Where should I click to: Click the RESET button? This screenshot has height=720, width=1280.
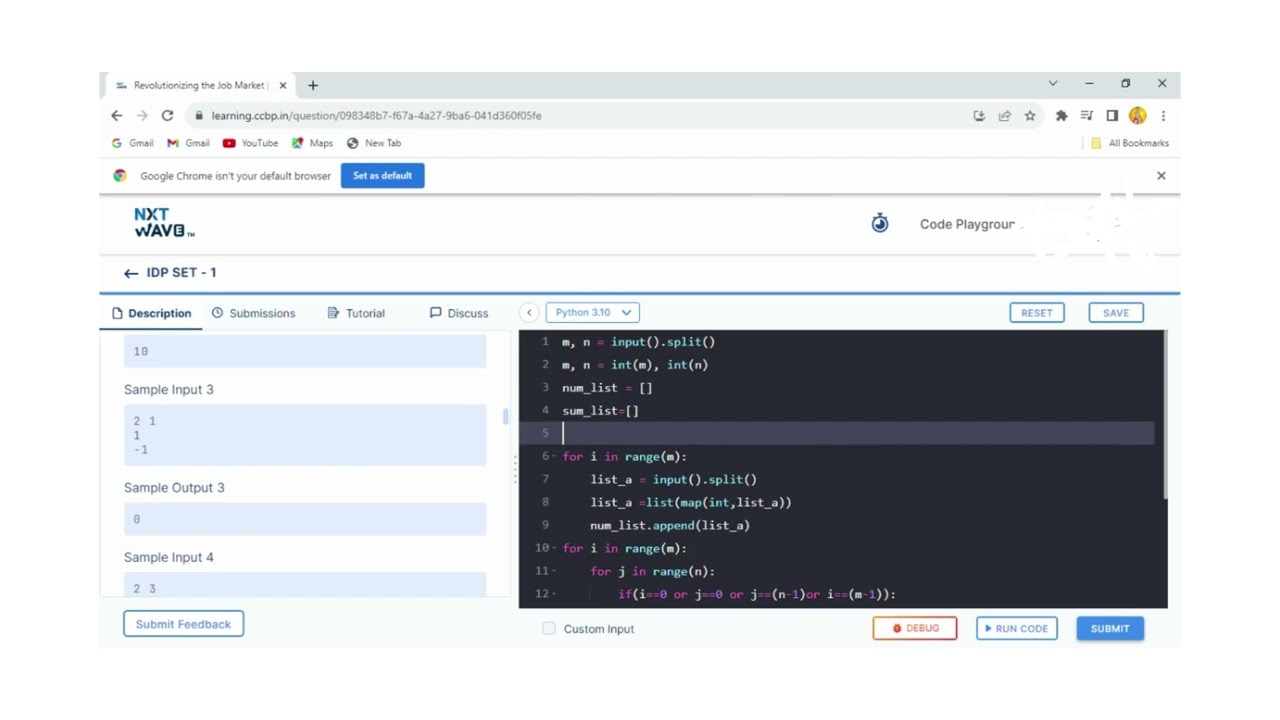tap(1036, 313)
